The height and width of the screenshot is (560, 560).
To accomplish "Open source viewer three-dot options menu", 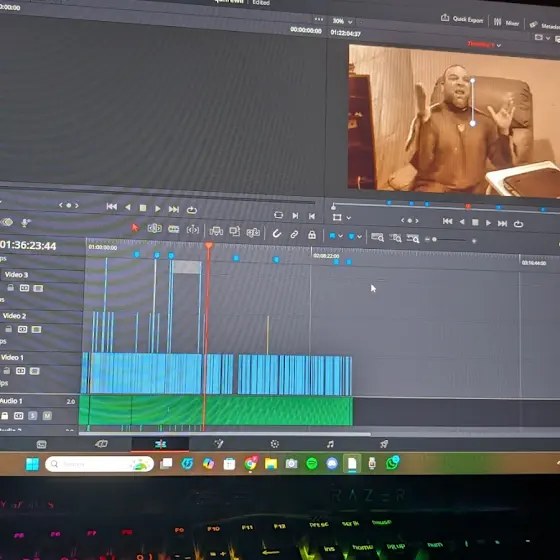I will point(319,19).
